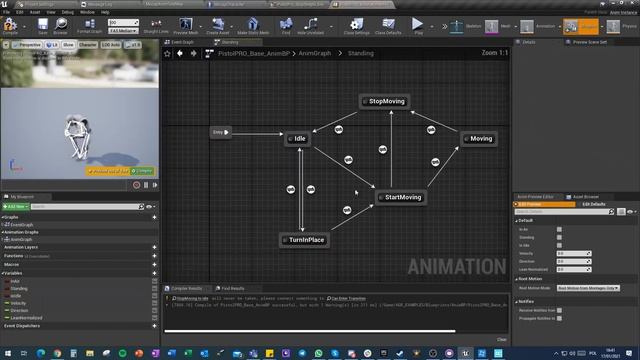Screen dimensions: 640x360
Task: Click the Save toolbar icon
Action: coord(42,25)
